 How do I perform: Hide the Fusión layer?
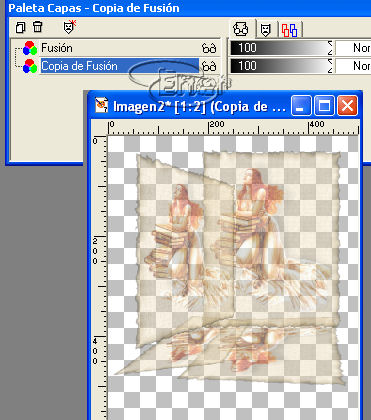(209, 49)
